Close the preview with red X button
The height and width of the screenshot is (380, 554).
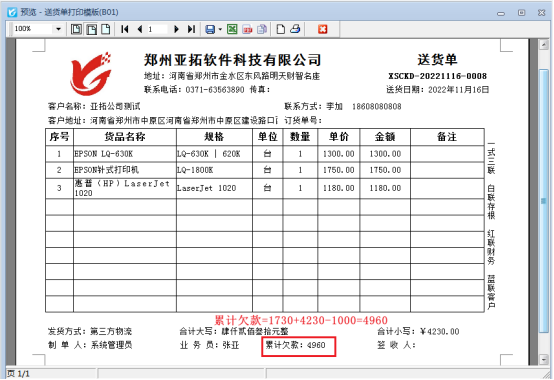click(x=323, y=29)
